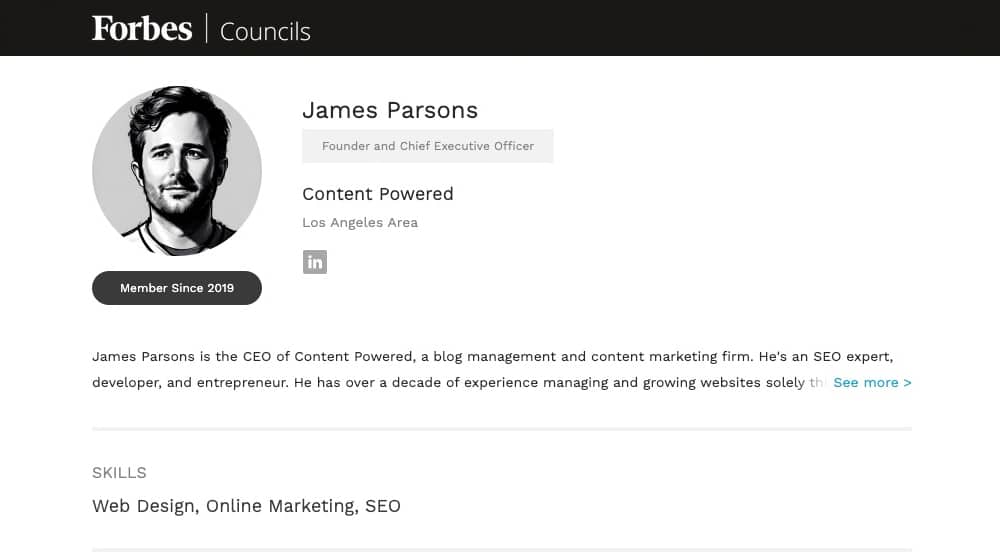Expand bio with See more link
Screen dimensions: 1000x560
(x=872, y=382)
